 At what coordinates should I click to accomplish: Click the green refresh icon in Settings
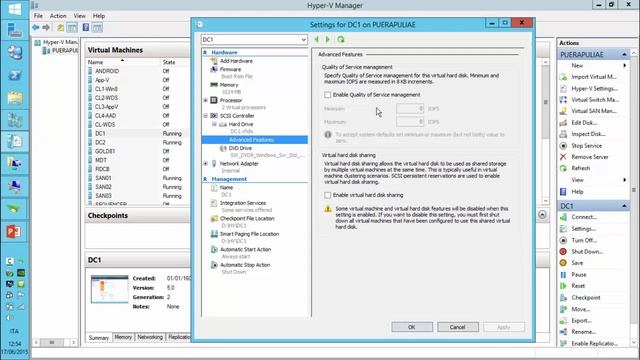pyautogui.click(x=341, y=40)
